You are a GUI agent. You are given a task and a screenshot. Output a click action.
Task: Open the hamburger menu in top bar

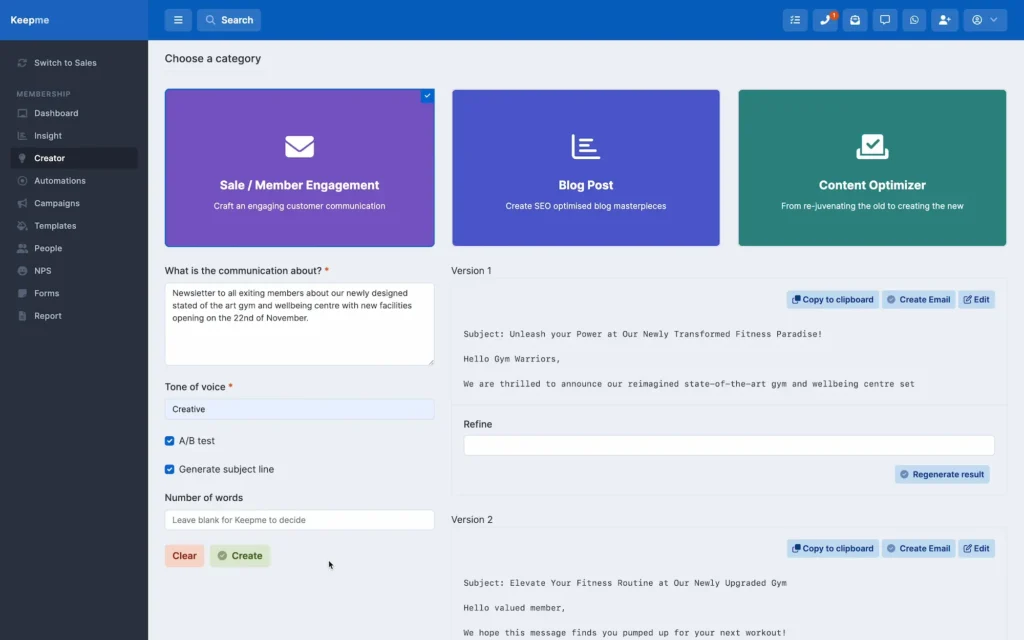click(178, 20)
